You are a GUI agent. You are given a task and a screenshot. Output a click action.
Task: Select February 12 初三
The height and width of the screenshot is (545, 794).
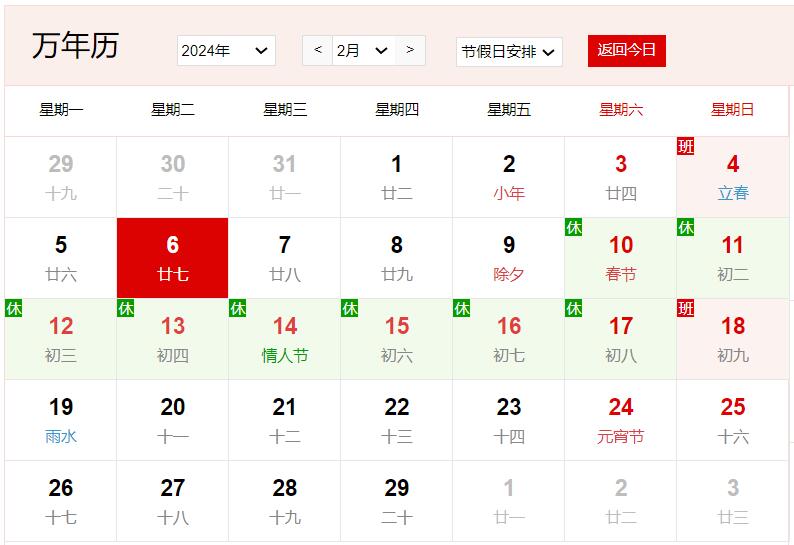(x=61, y=339)
